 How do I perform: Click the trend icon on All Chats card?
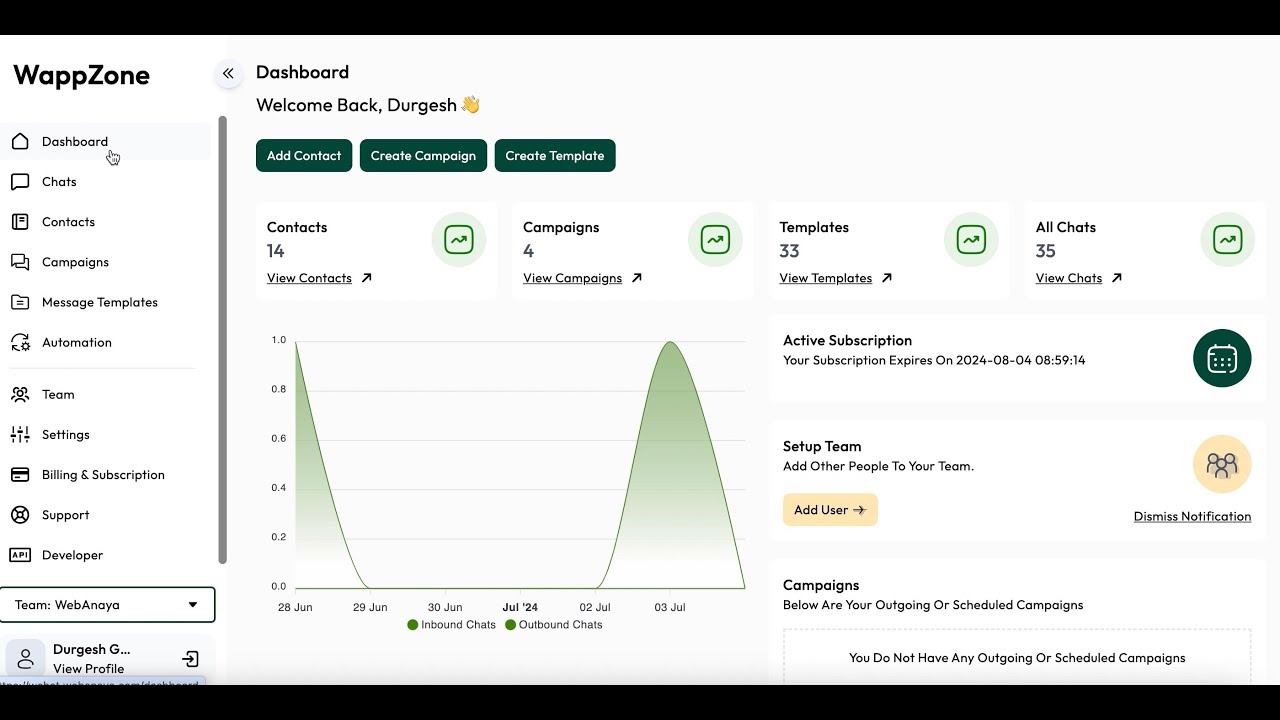click(1227, 239)
